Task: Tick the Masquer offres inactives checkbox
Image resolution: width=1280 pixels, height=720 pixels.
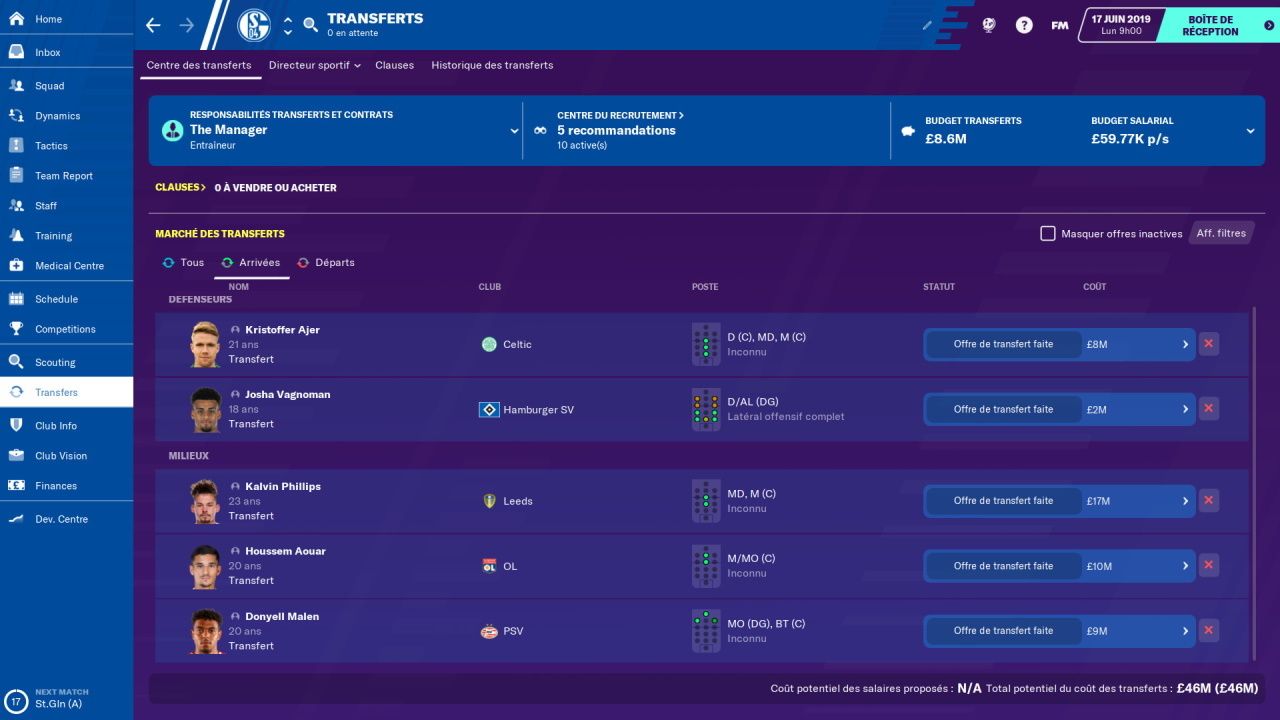Action: click(x=1048, y=233)
